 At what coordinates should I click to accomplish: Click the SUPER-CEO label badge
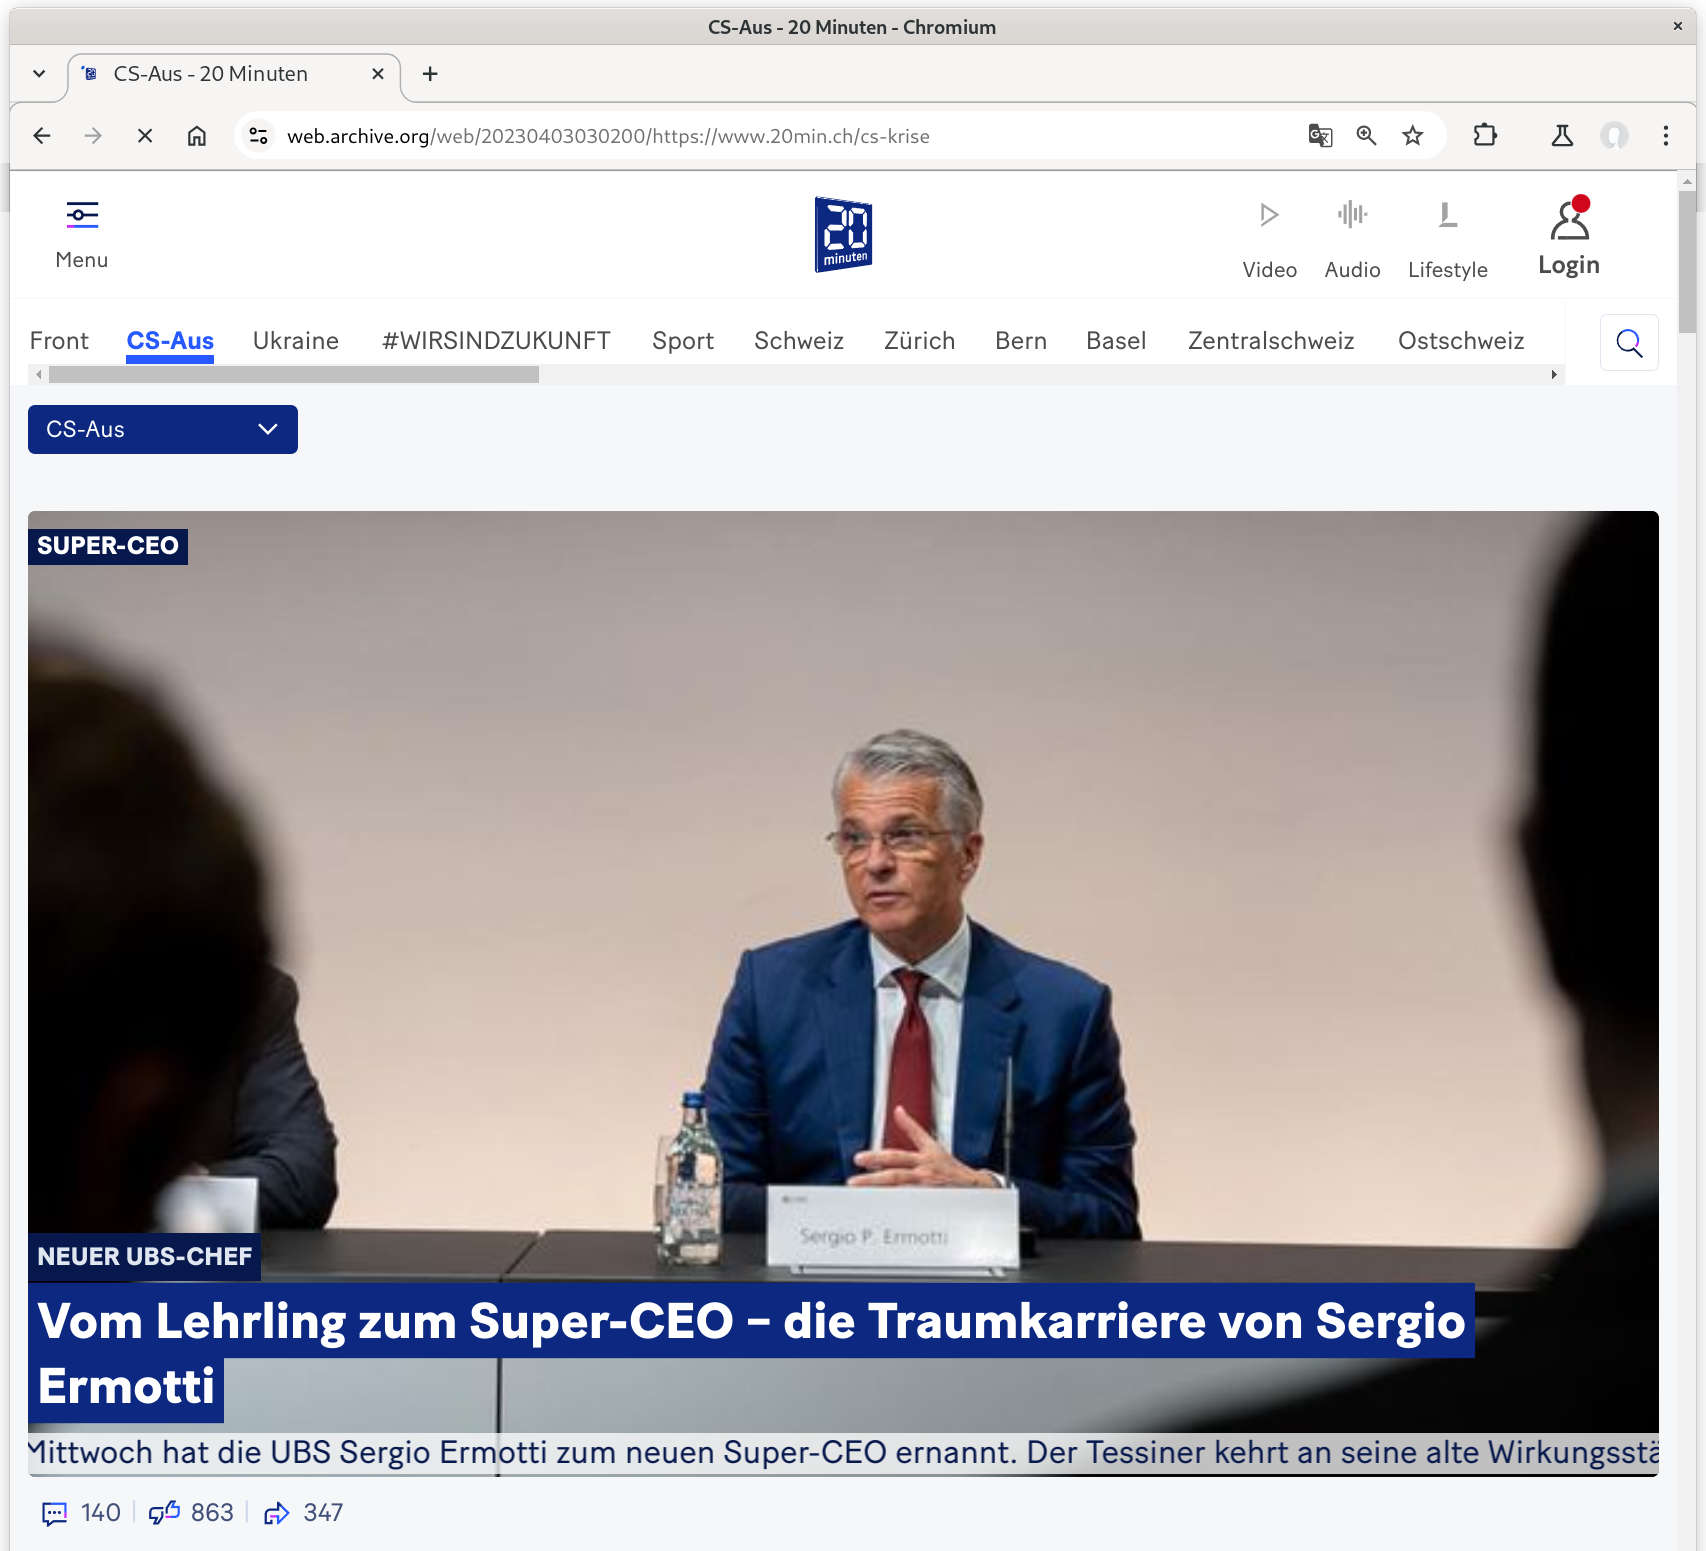click(x=108, y=546)
